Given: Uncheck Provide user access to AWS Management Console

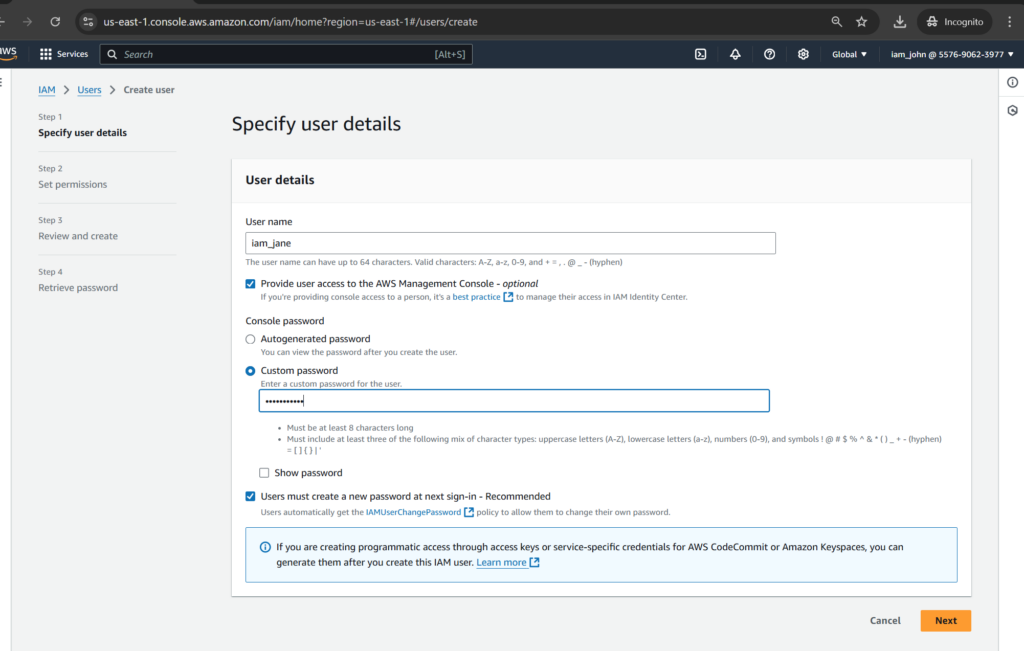Looking at the screenshot, I should pyautogui.click(x=251, y=284).
